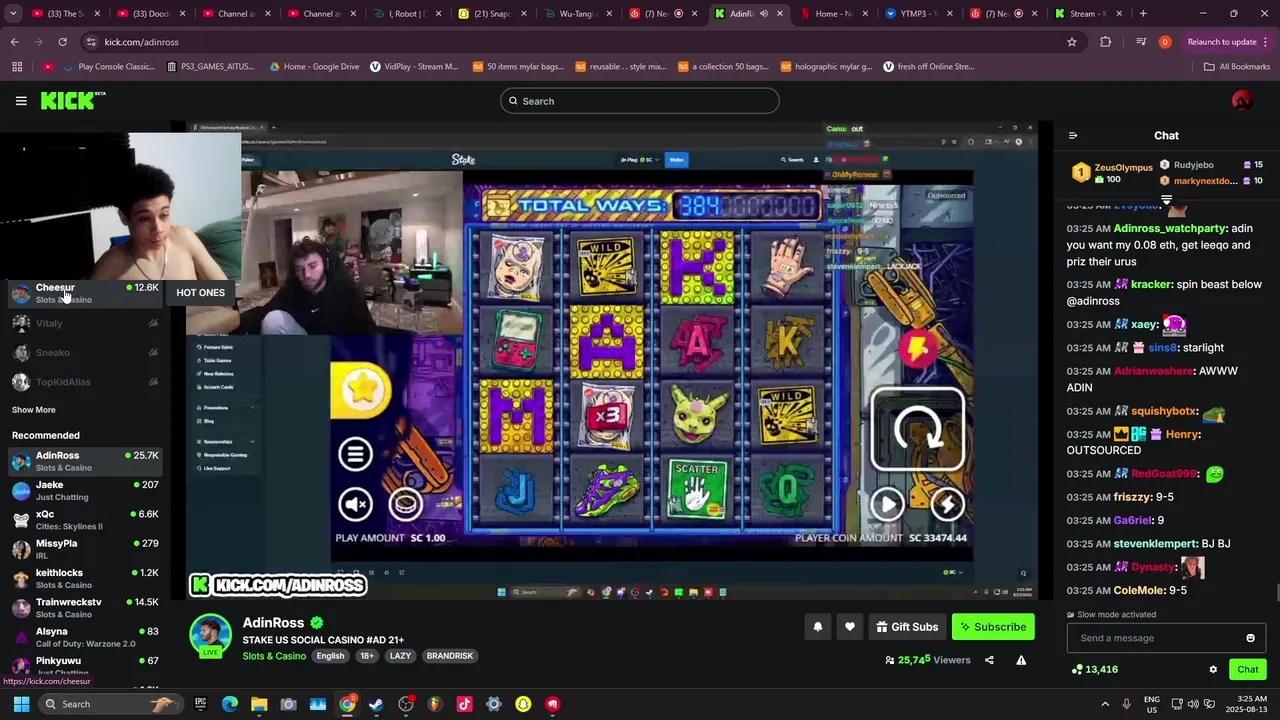Open the Chrome bookmarks apps grid icon
This screenshot has height=720, width=1280.
point(17,67)
